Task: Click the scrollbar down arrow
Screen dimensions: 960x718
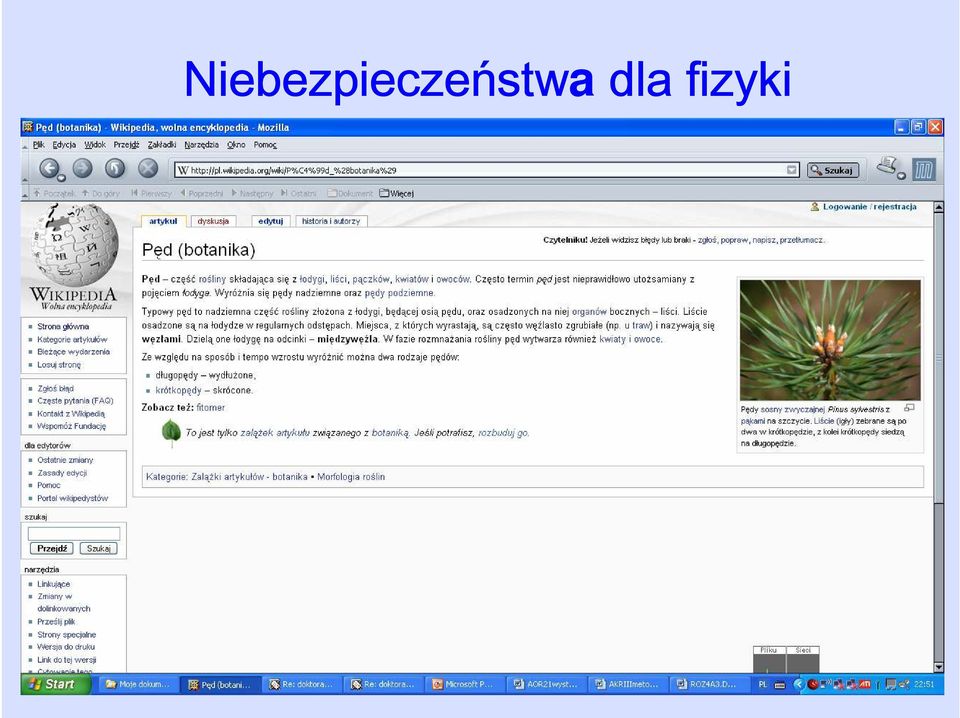Action: coord(939,667)
